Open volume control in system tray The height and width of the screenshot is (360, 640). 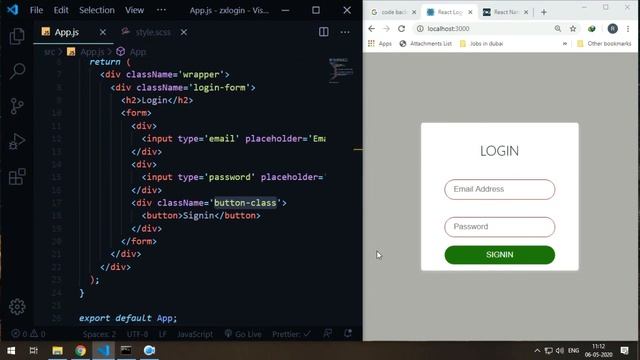coord(560,351)
